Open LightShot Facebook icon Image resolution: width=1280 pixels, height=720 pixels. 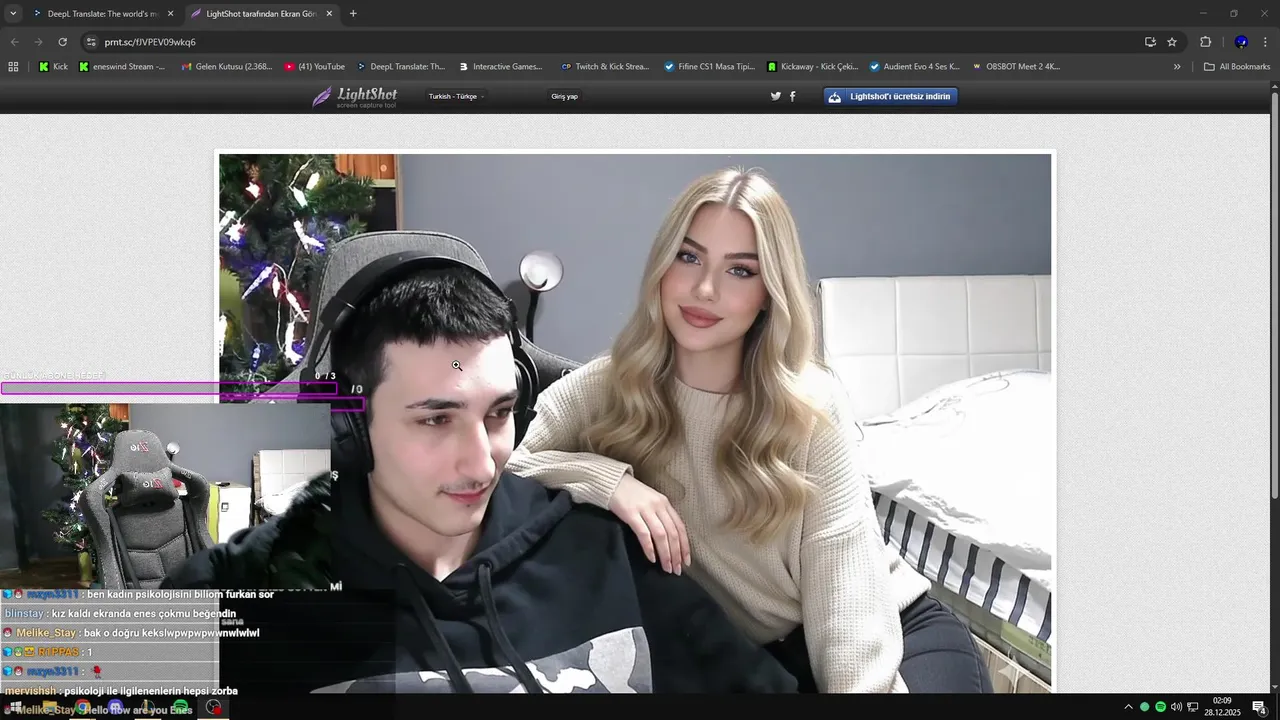click(793, 97)
